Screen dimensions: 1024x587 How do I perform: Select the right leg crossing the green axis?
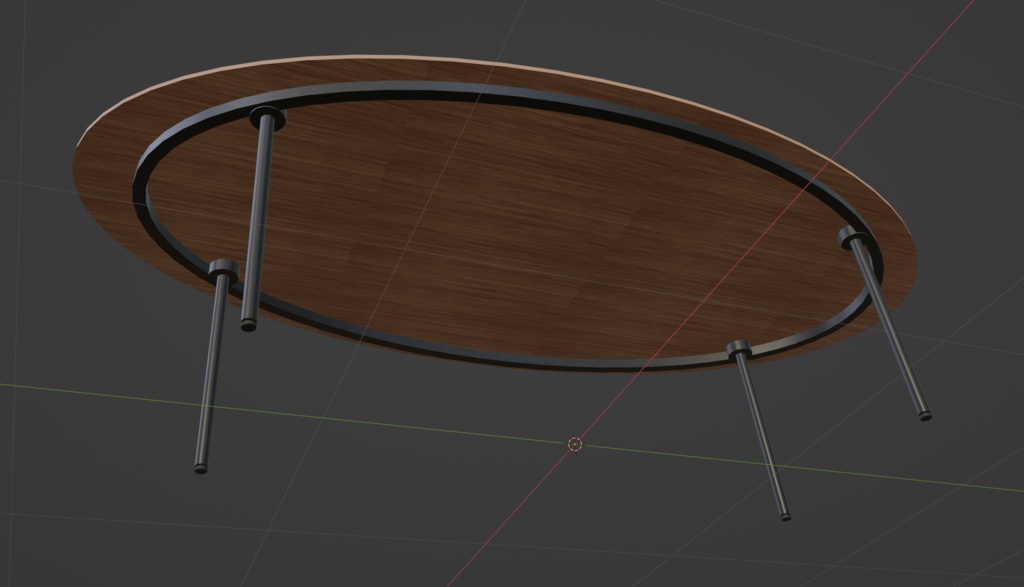tap(761, 430)
